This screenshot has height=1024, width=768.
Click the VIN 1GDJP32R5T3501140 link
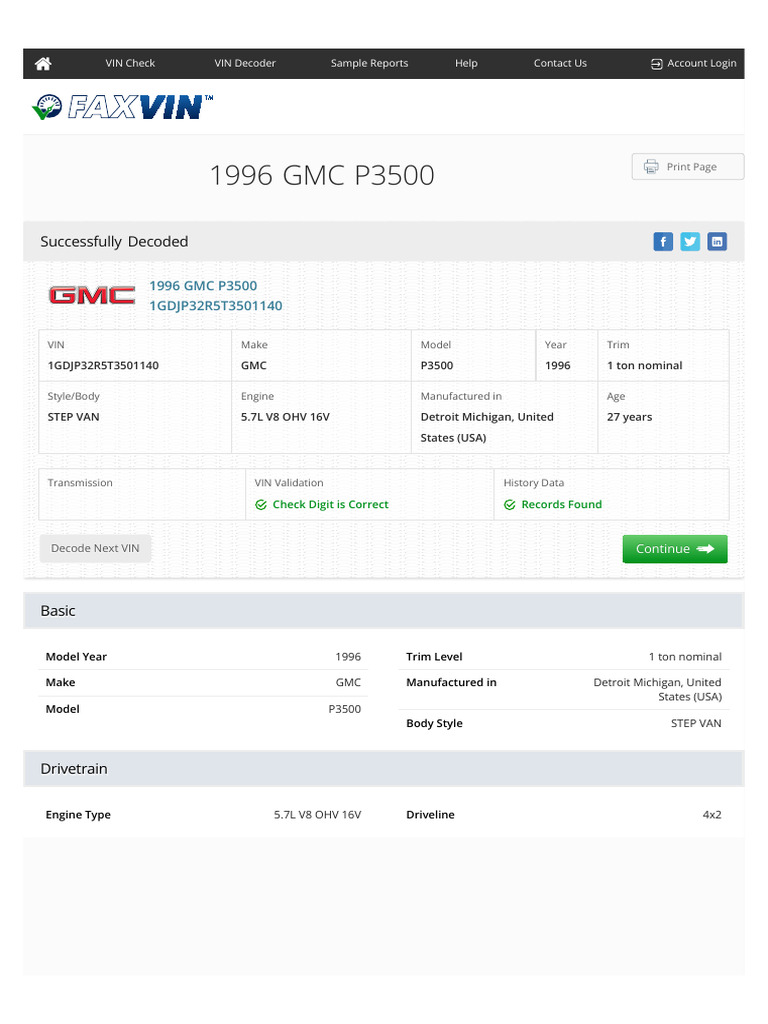coord(215,306)
